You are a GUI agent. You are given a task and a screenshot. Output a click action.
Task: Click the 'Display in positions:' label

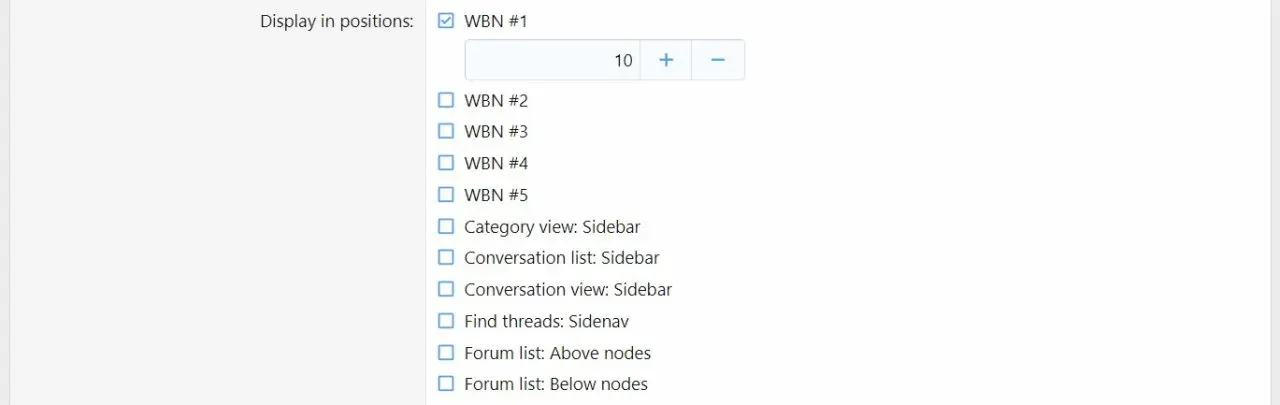[x=336, y=21]
